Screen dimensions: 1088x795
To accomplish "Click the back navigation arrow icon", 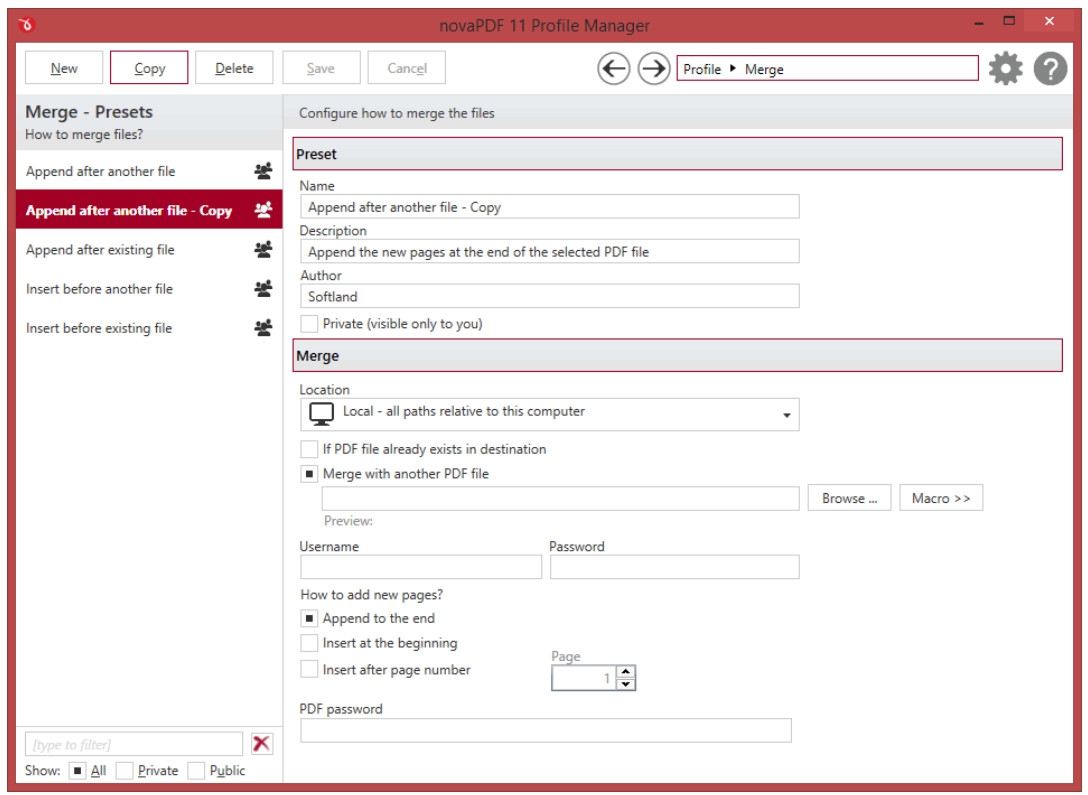I will pyautogui.click(x=613, y=69).
